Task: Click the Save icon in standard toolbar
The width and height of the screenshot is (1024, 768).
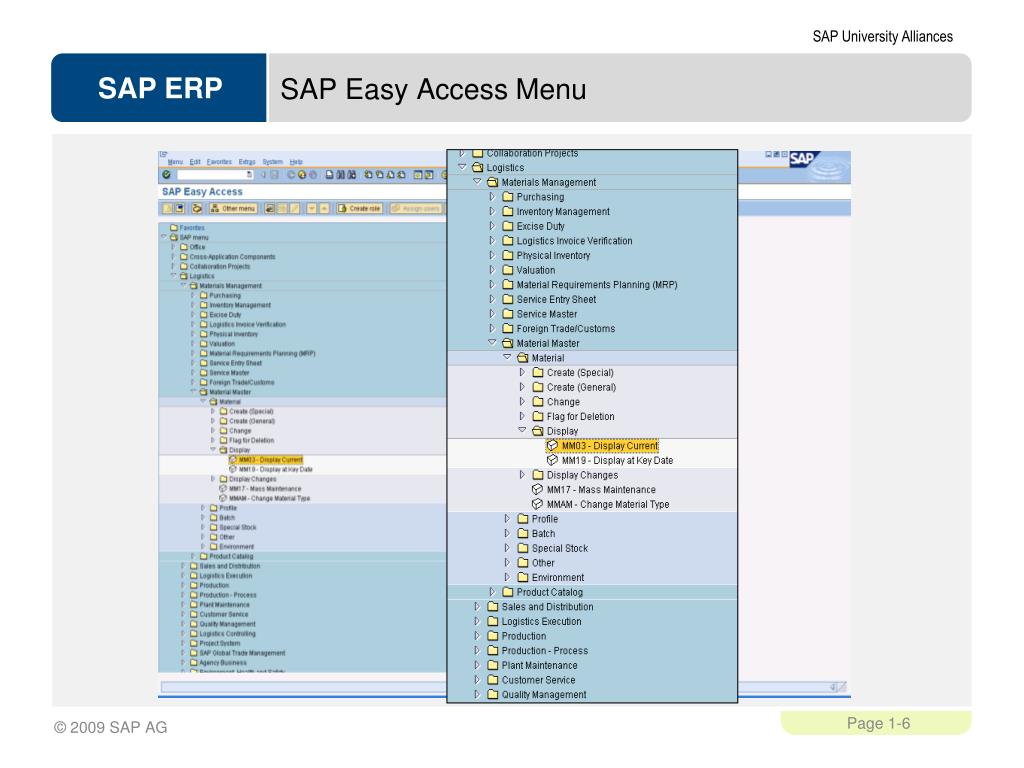Action: (x=274, y=174)
